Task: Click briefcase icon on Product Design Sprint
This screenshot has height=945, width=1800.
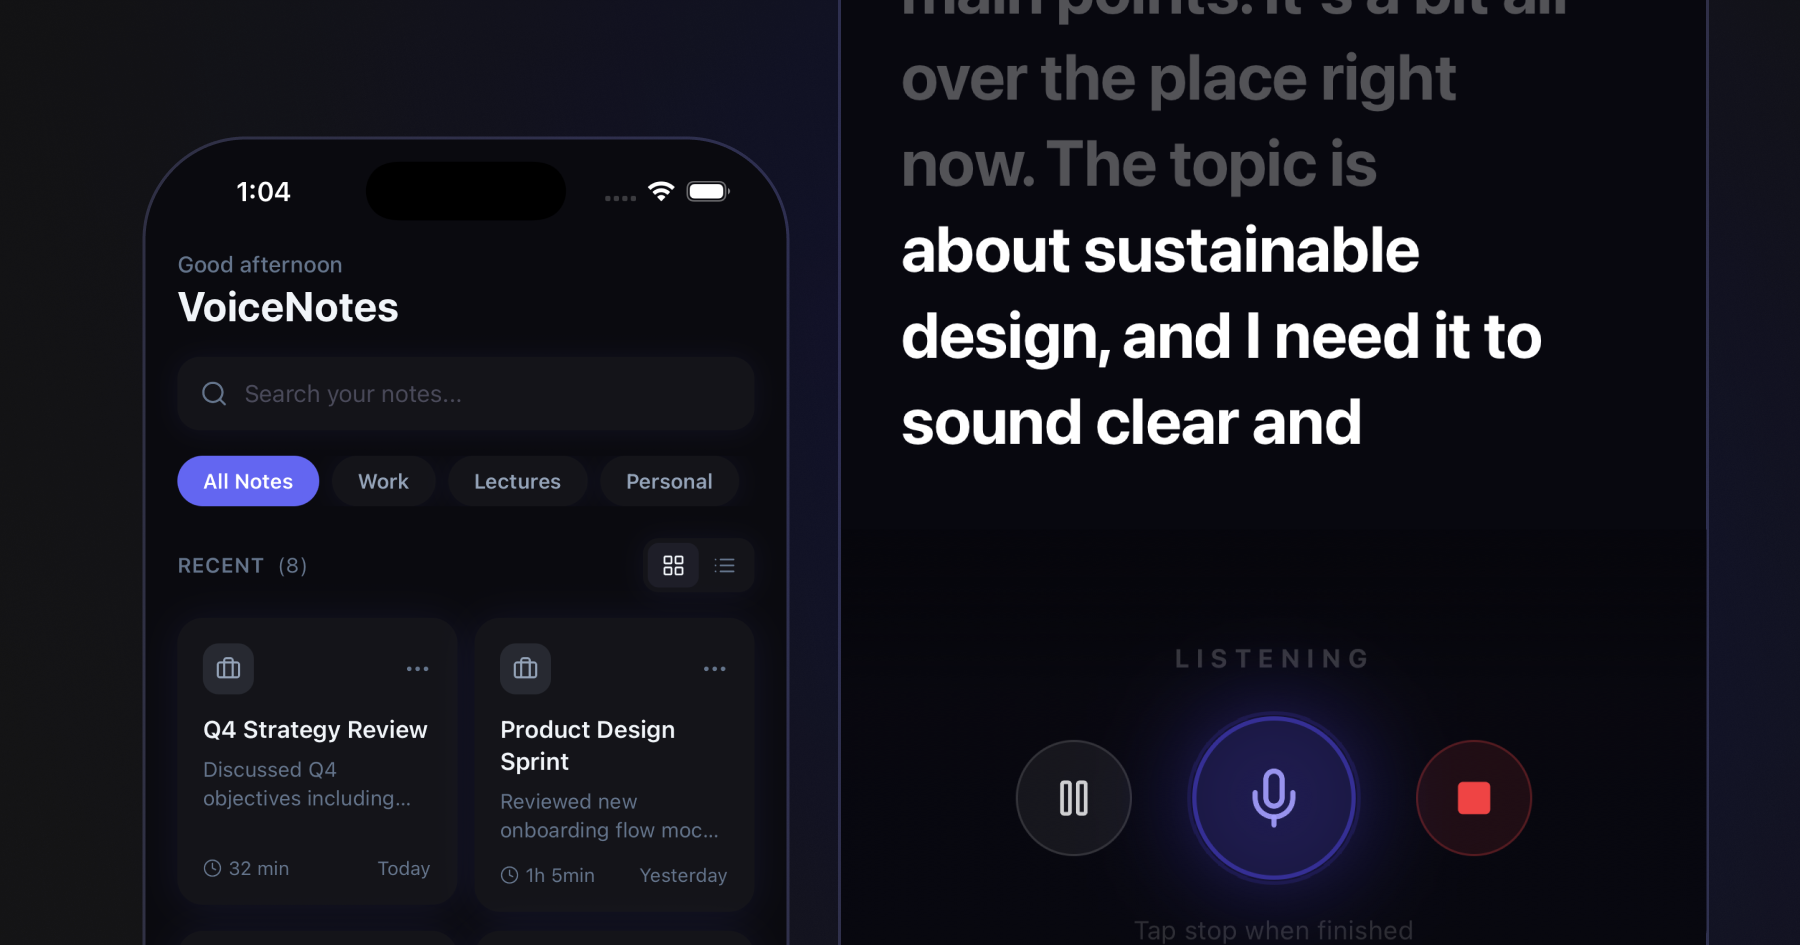Action: [525, 669]
